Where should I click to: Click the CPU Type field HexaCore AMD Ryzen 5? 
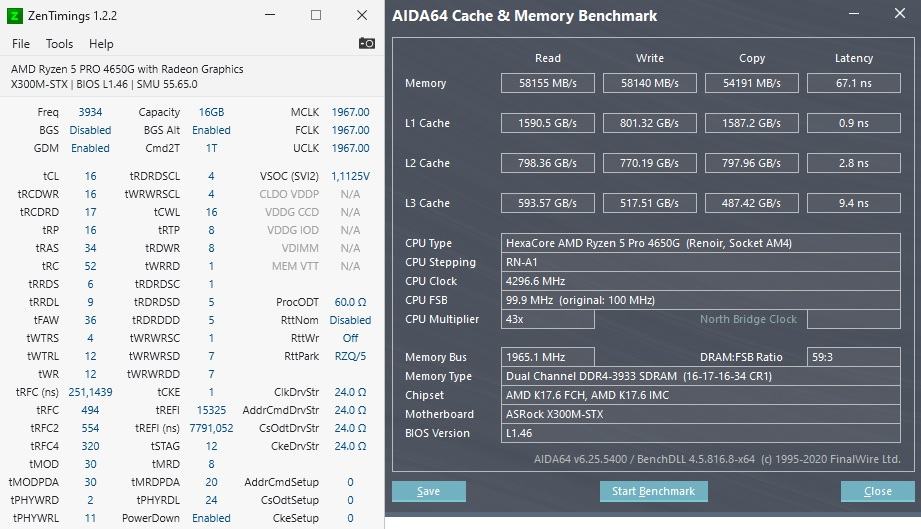click(x=701, y=243)
